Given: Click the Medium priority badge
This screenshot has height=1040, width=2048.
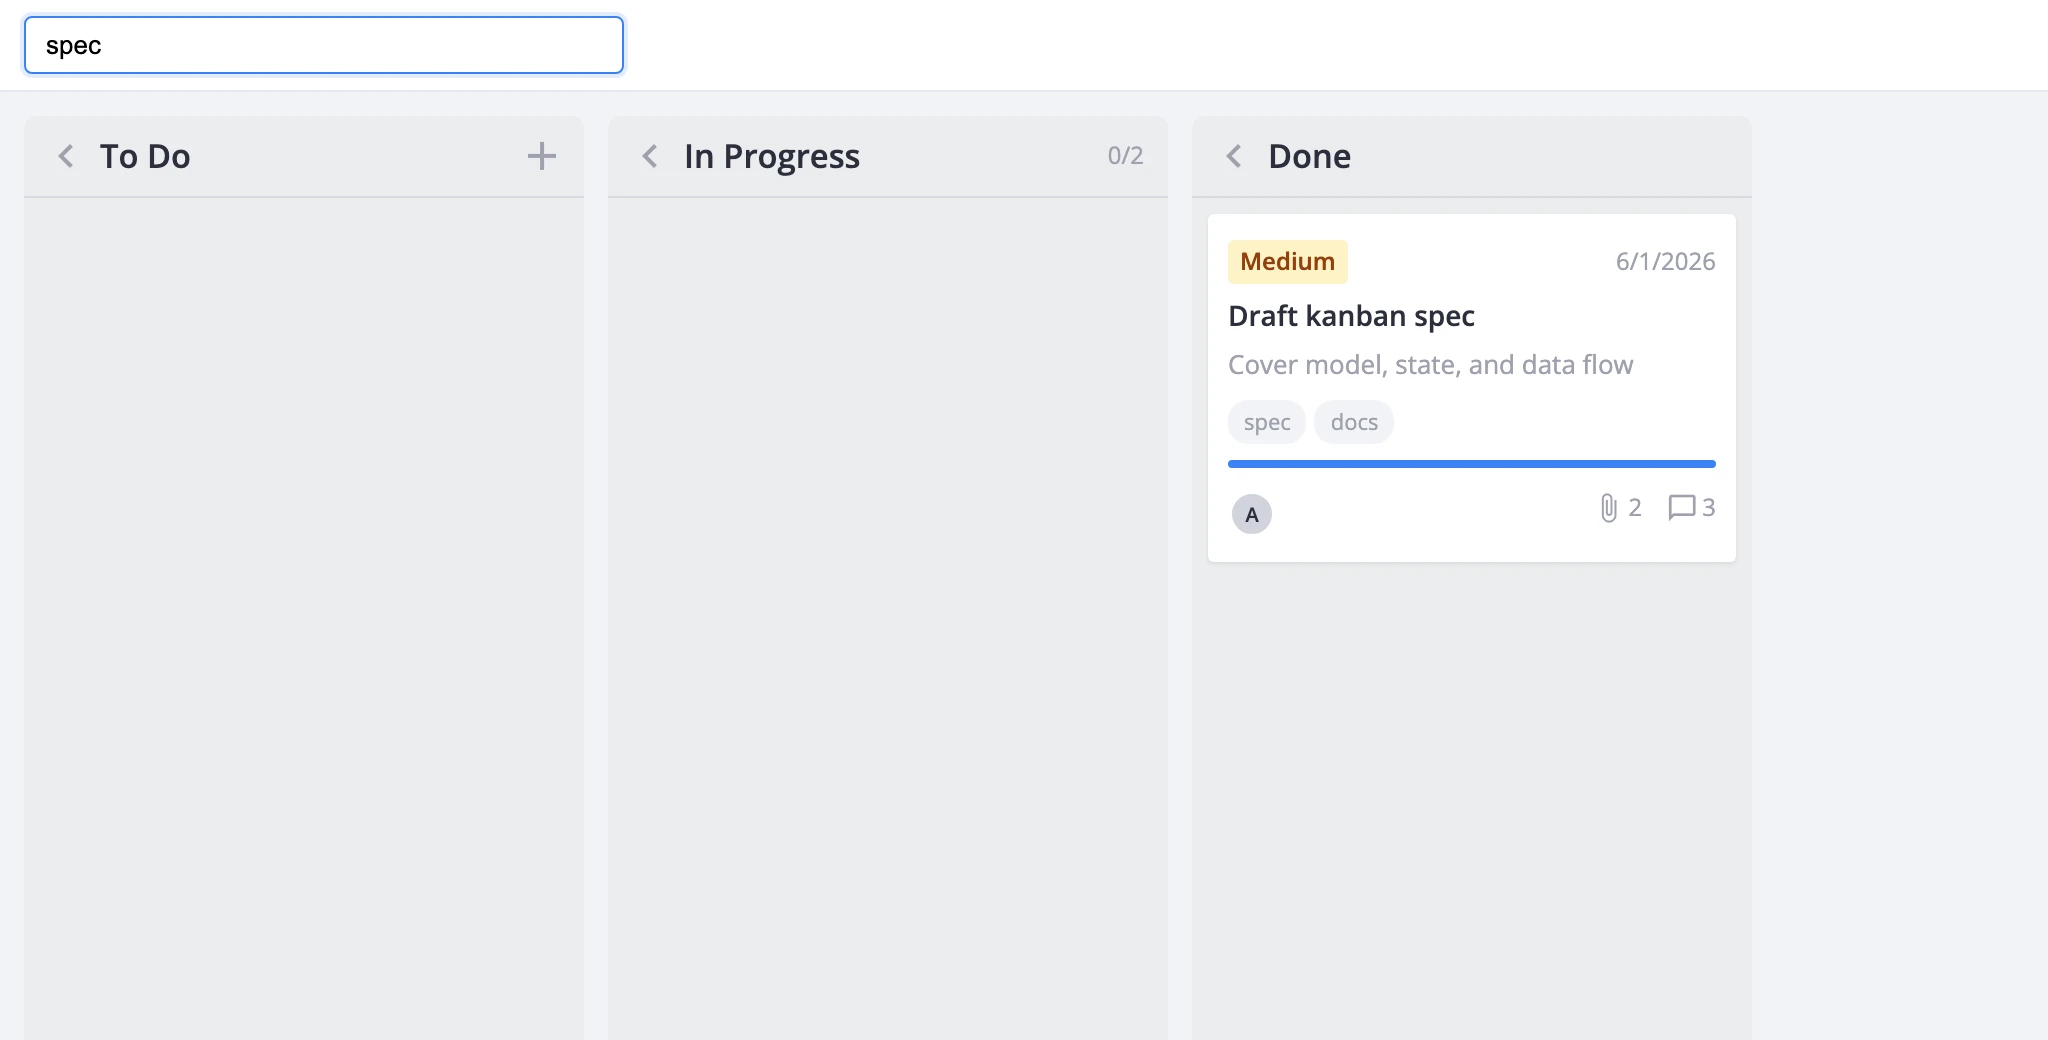Looking at the screenshot, I should pos(1288,261).
